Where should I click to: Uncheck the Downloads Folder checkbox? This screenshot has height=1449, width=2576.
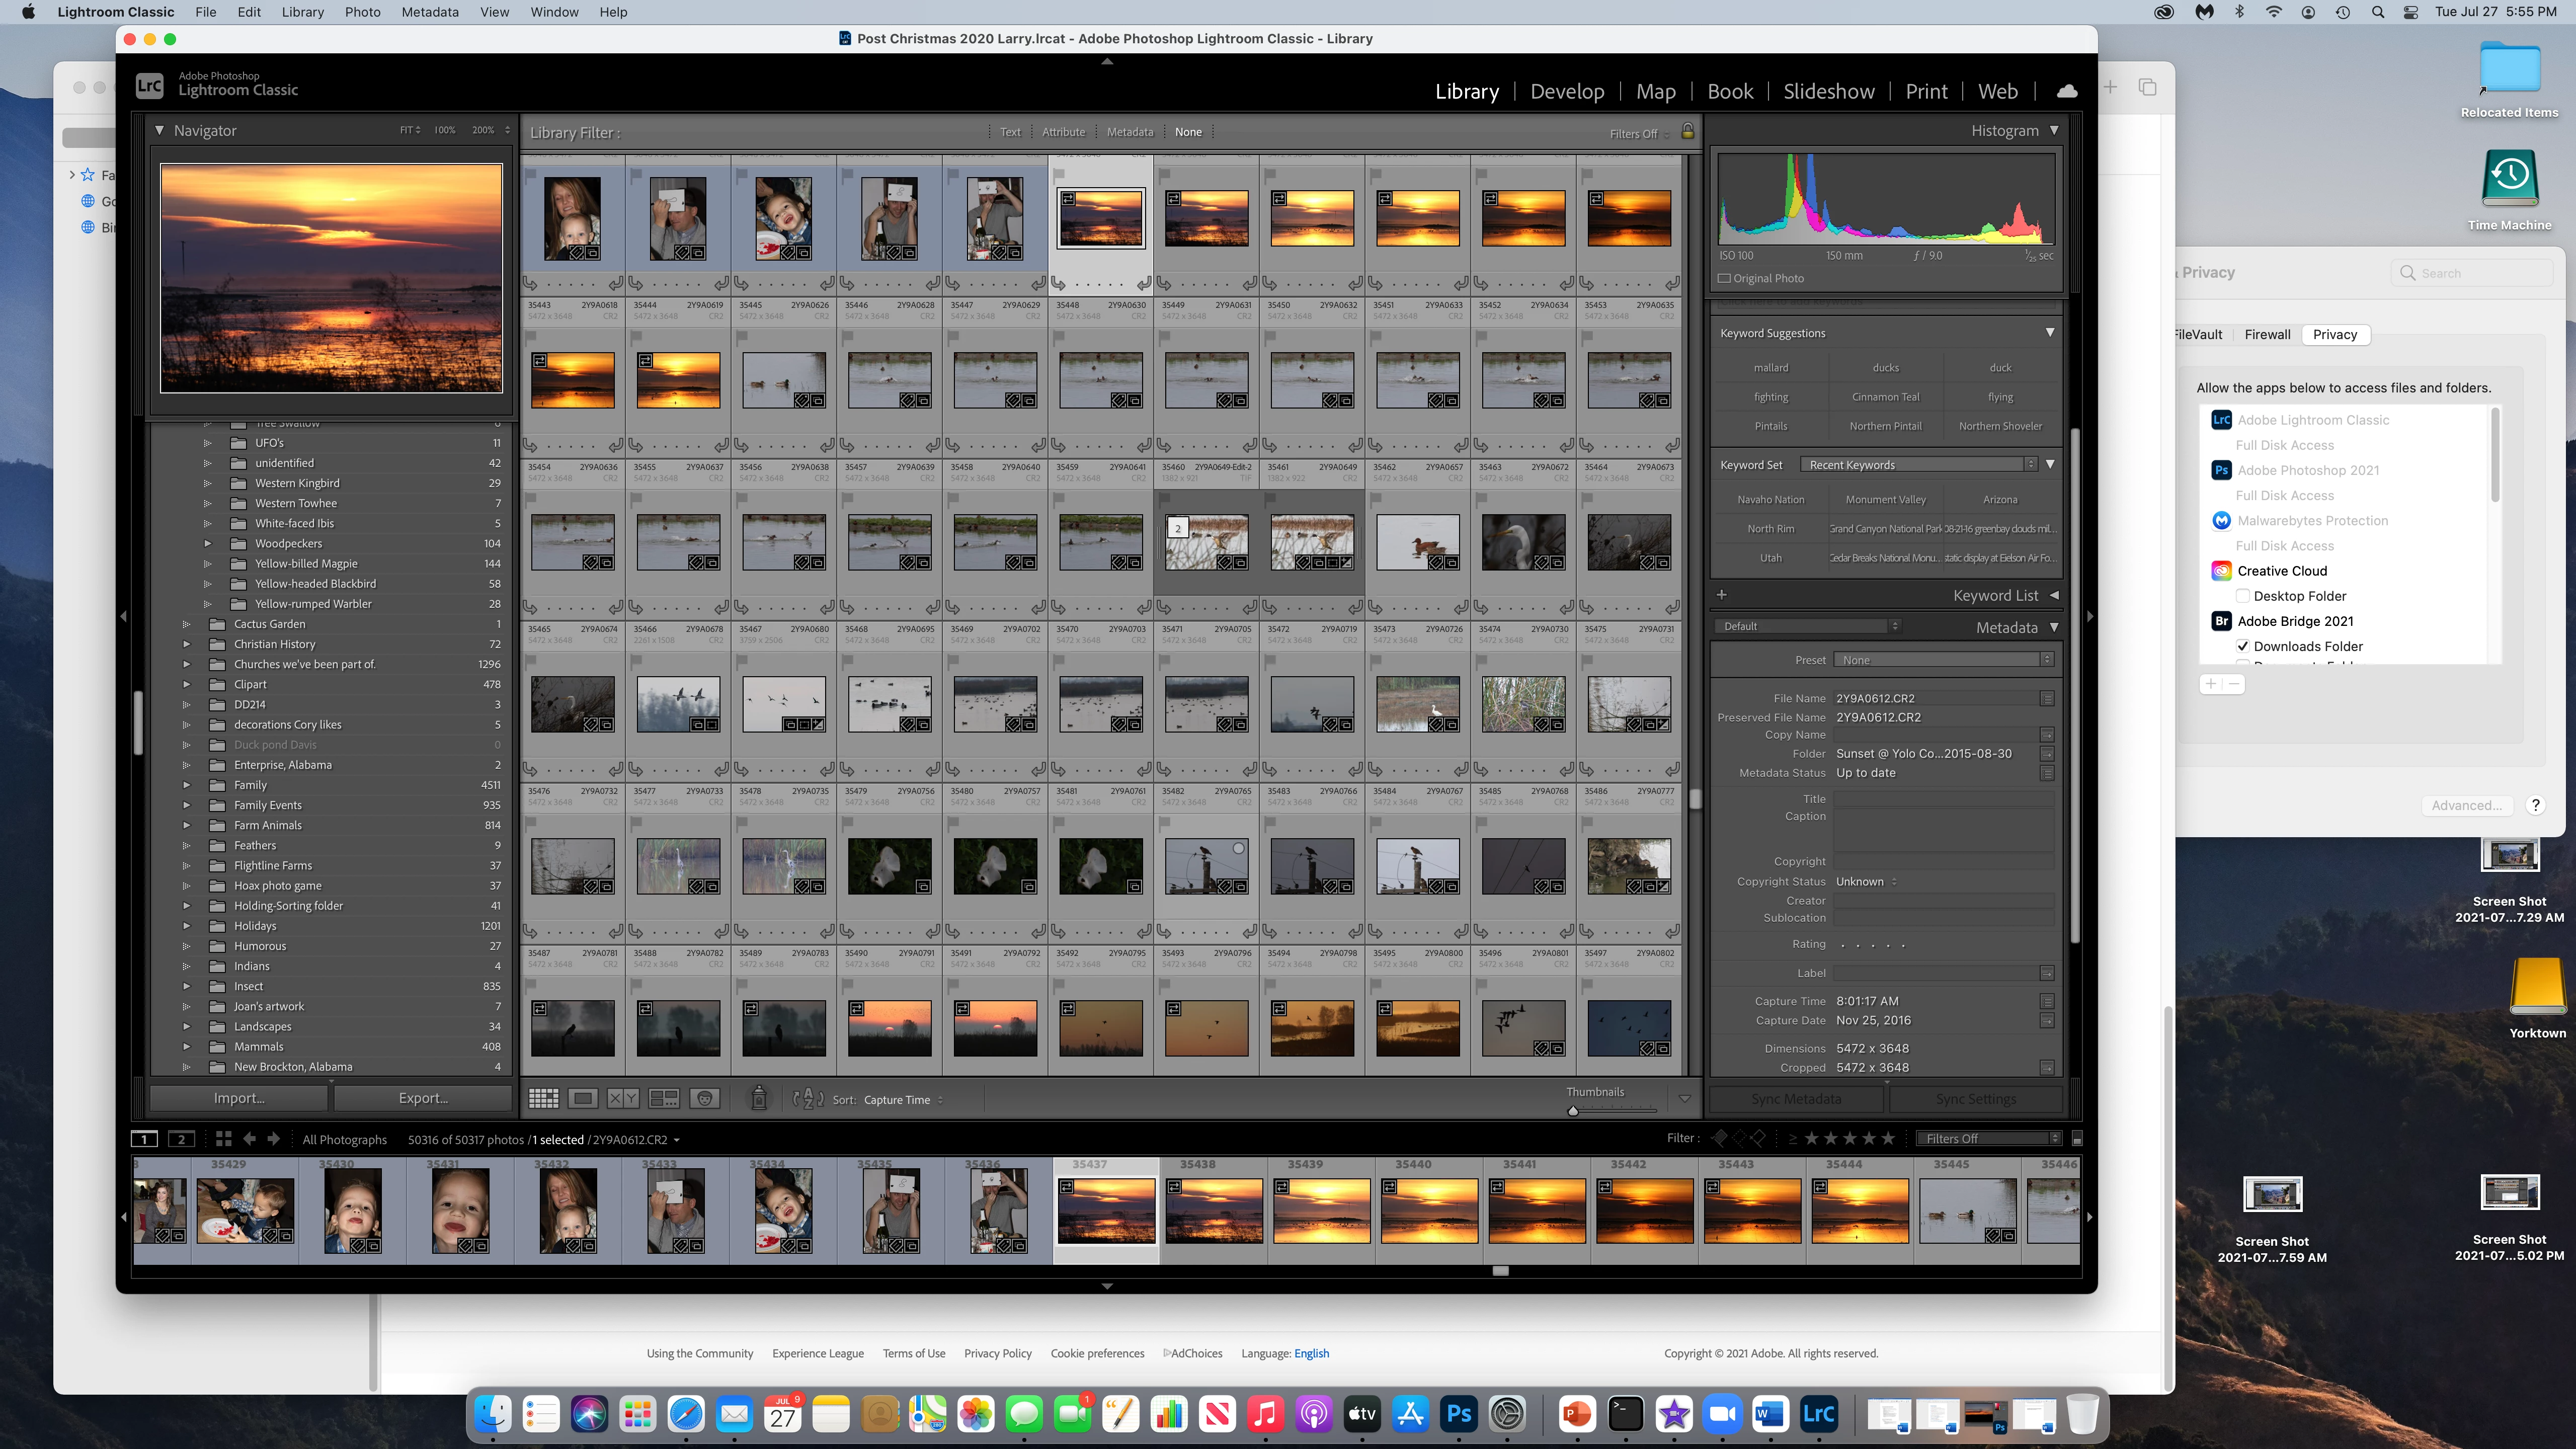point(2243,646)
